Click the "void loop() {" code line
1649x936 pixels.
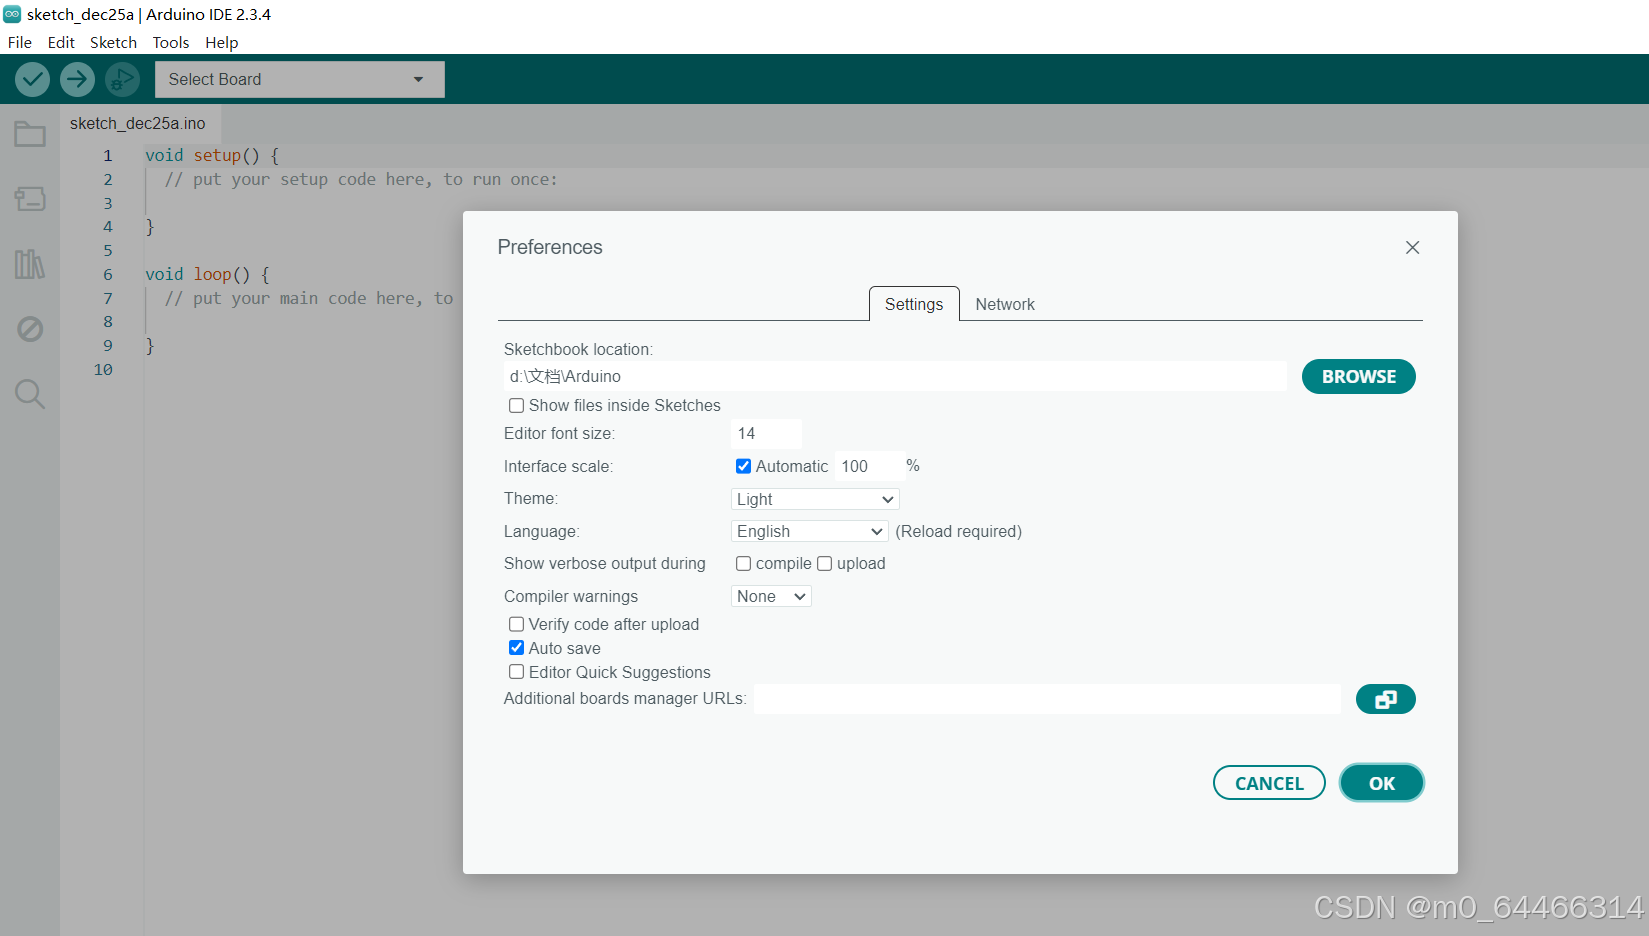pyautogui.click(x=207, y=274)
